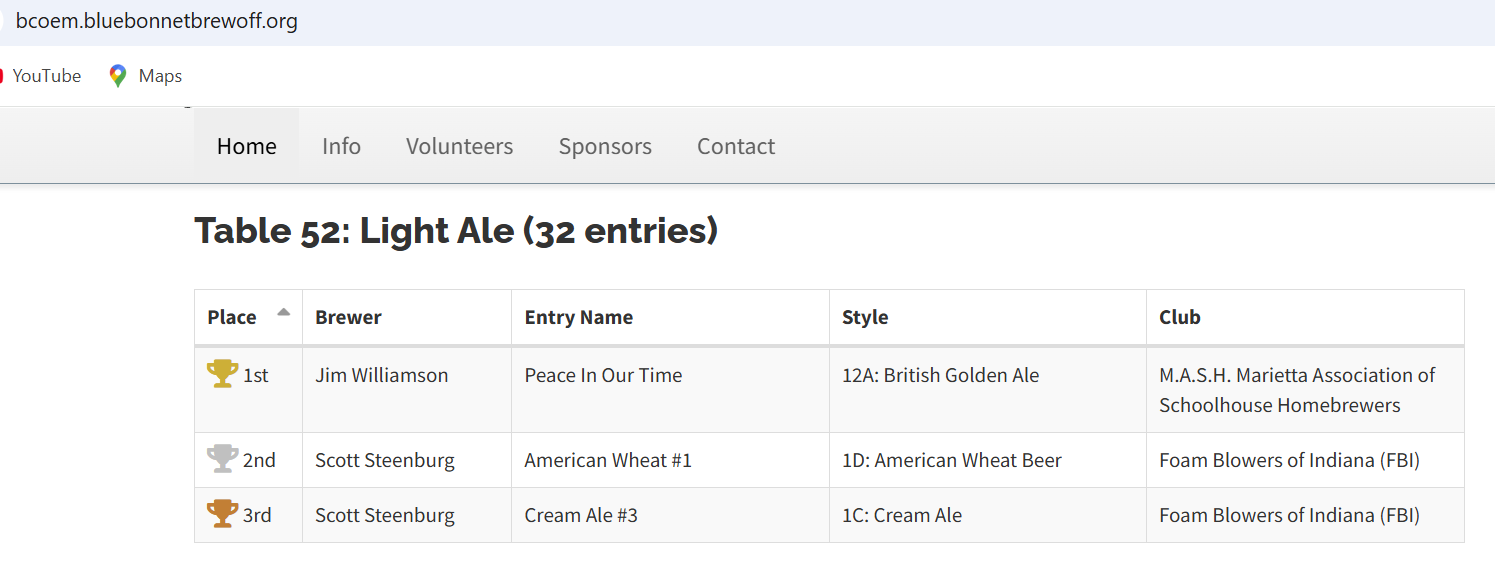Open the Home navigation tab

point(246,146)
